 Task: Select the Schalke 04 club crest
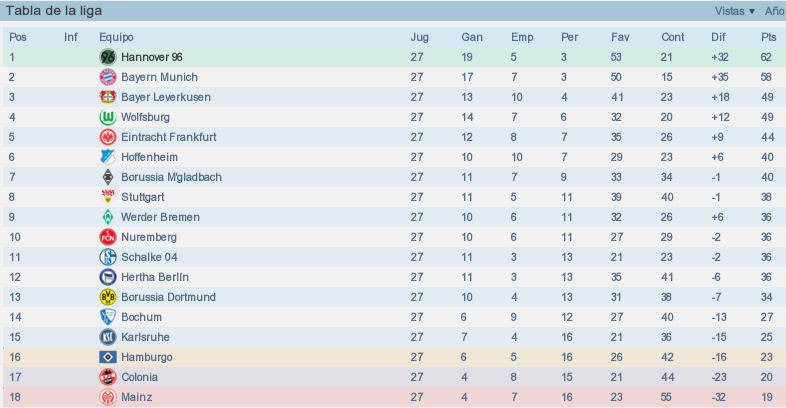click(108, 257)
